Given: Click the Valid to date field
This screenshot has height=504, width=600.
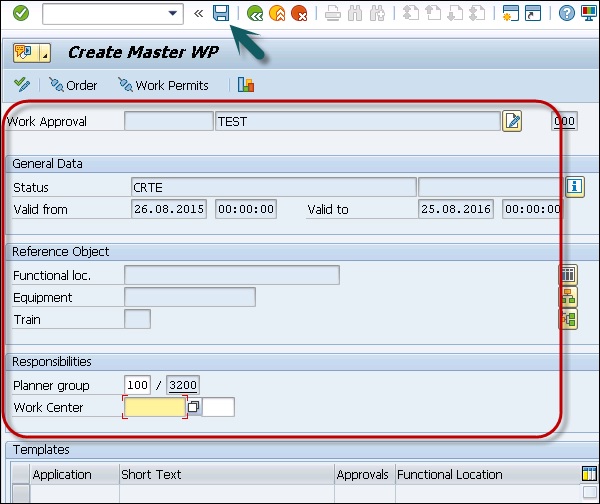Looking at the screenshot, I should pos(457,209).
